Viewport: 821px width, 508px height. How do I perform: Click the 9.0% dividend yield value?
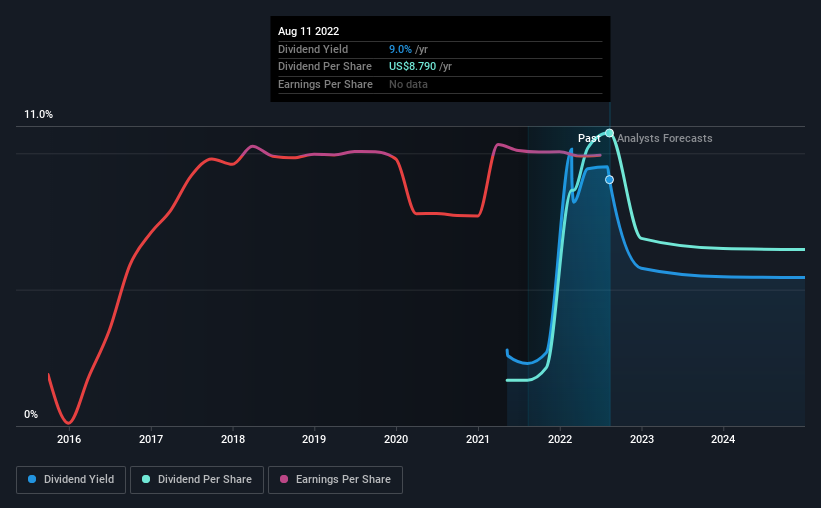[401, 49]
